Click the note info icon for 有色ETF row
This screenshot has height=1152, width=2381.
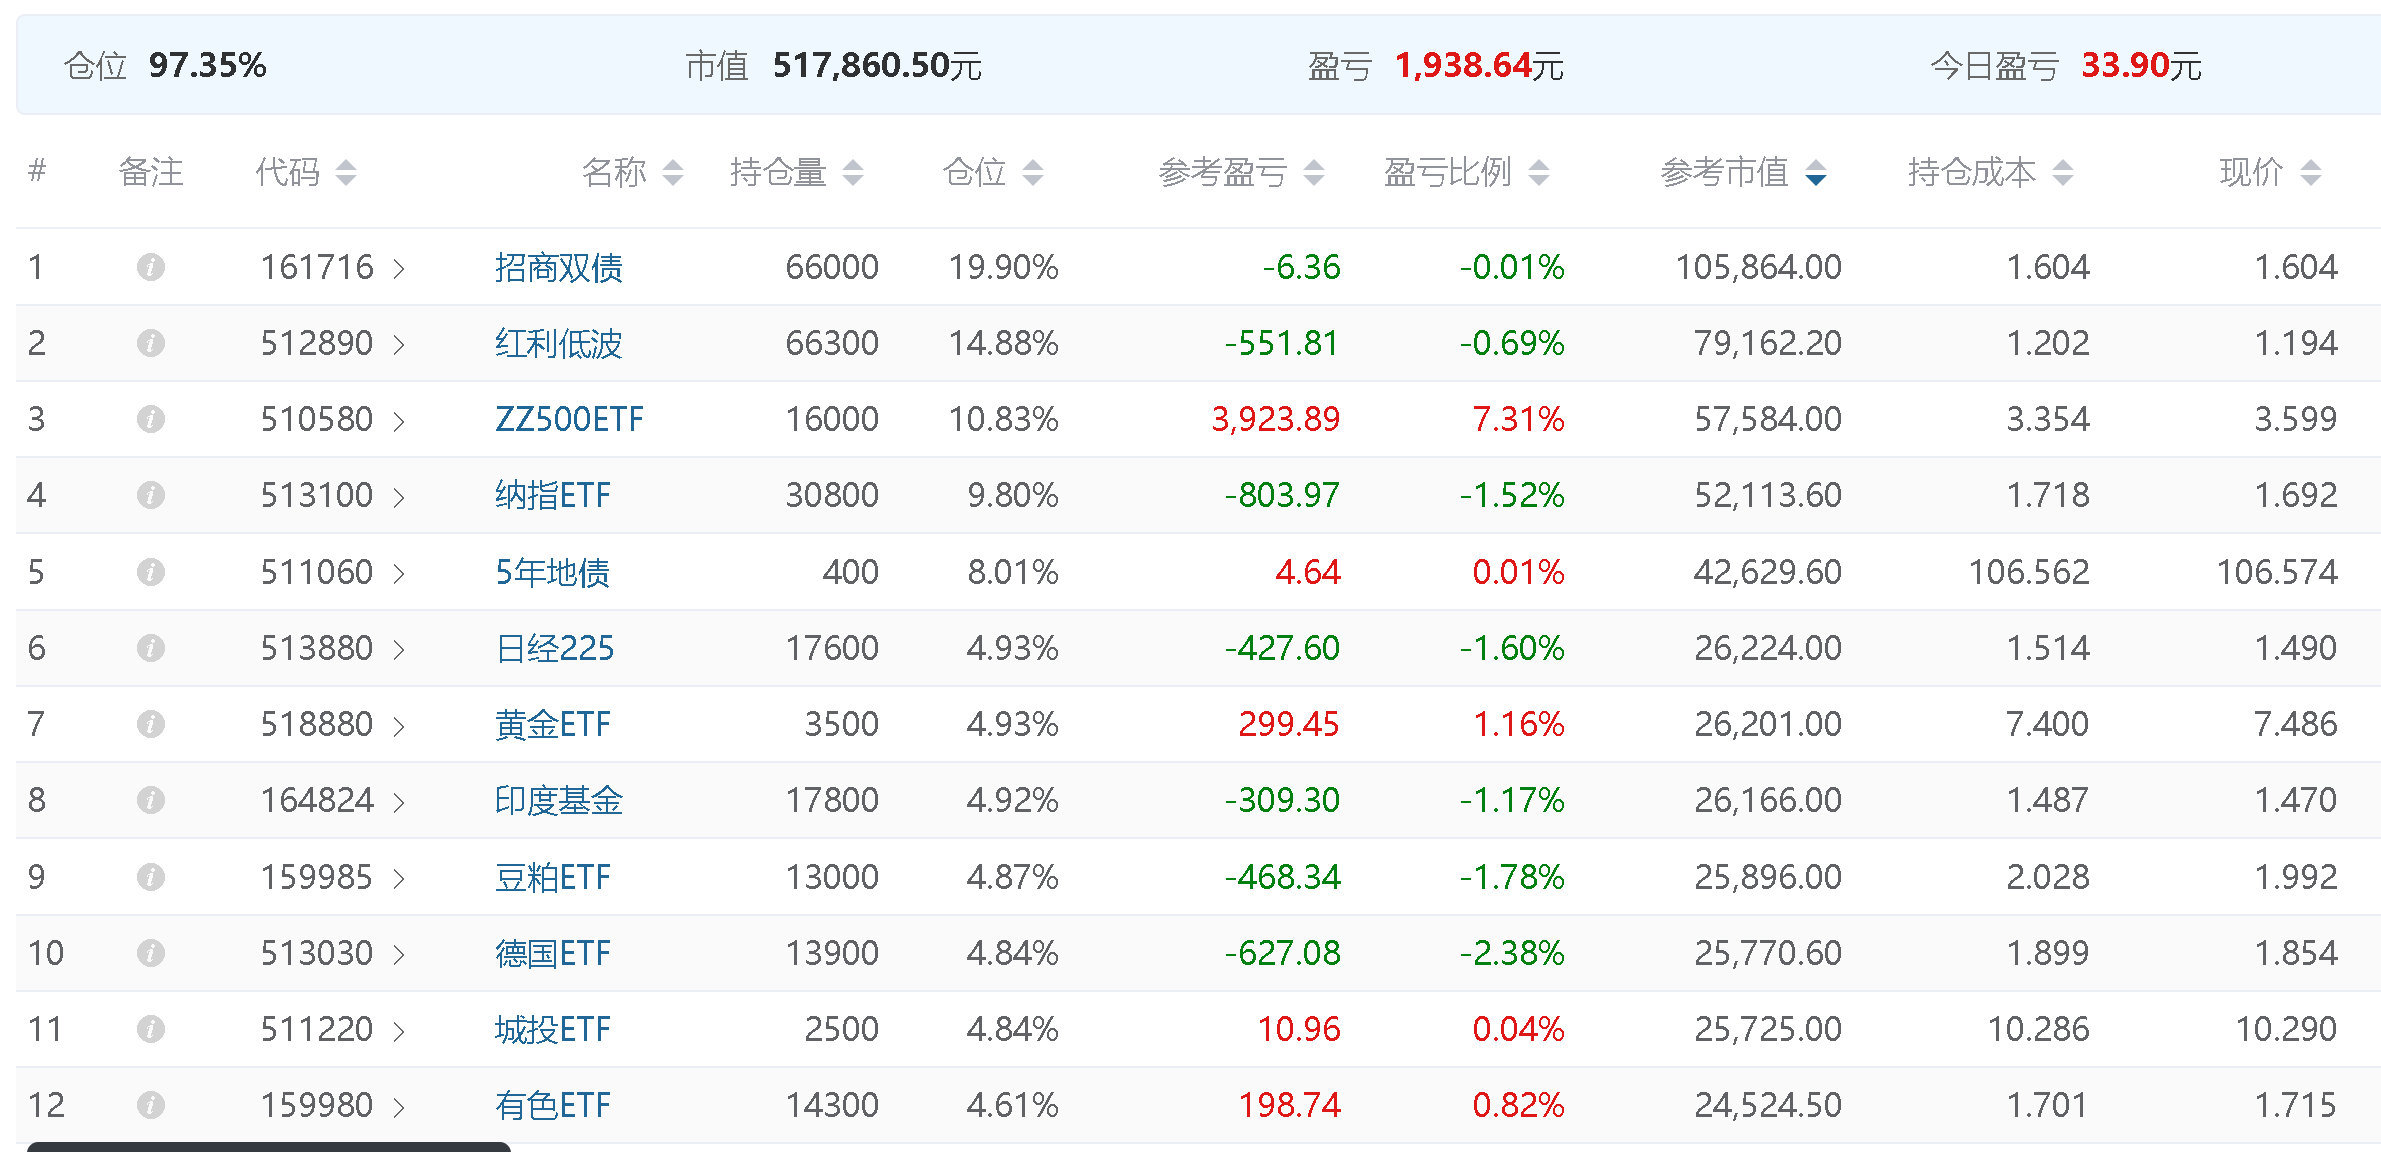151,1105
